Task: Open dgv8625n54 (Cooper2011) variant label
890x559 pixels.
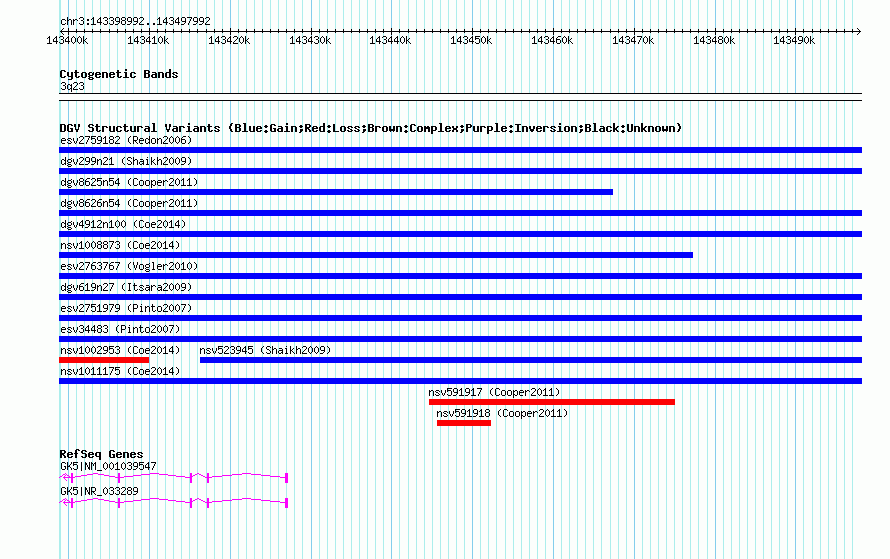Action: point(129,182)
